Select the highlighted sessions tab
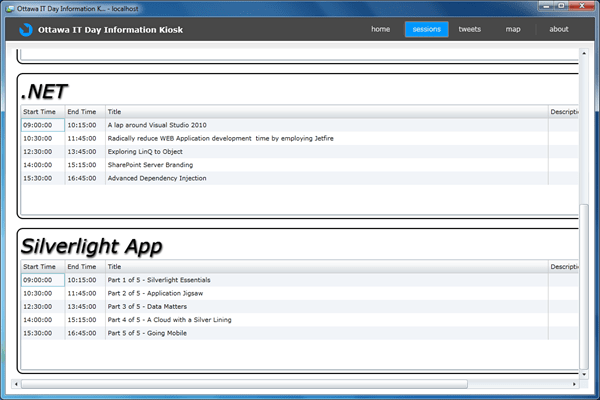The image size is (600, 400). click(426, 29)
